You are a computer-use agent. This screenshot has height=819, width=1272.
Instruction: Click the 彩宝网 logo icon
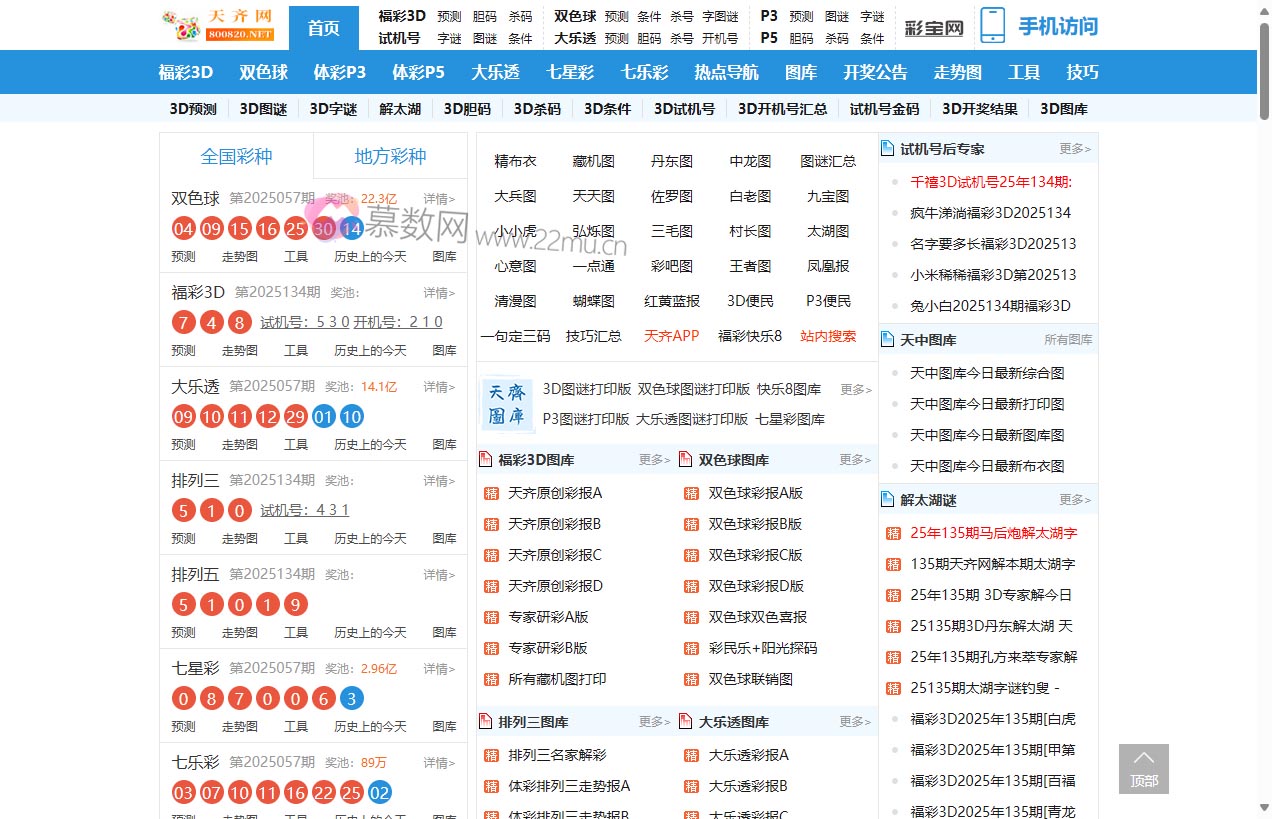pyautogui.click(x=936, y=26)
